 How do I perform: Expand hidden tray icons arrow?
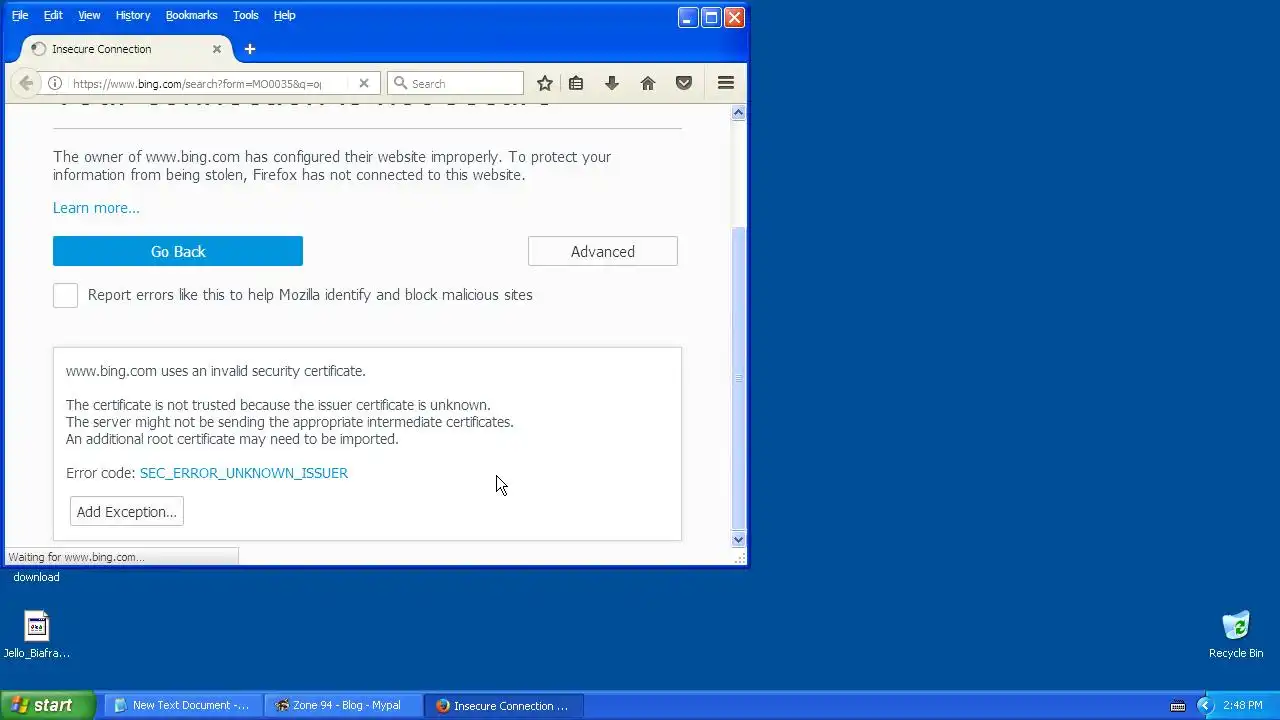coord(1204,706)
